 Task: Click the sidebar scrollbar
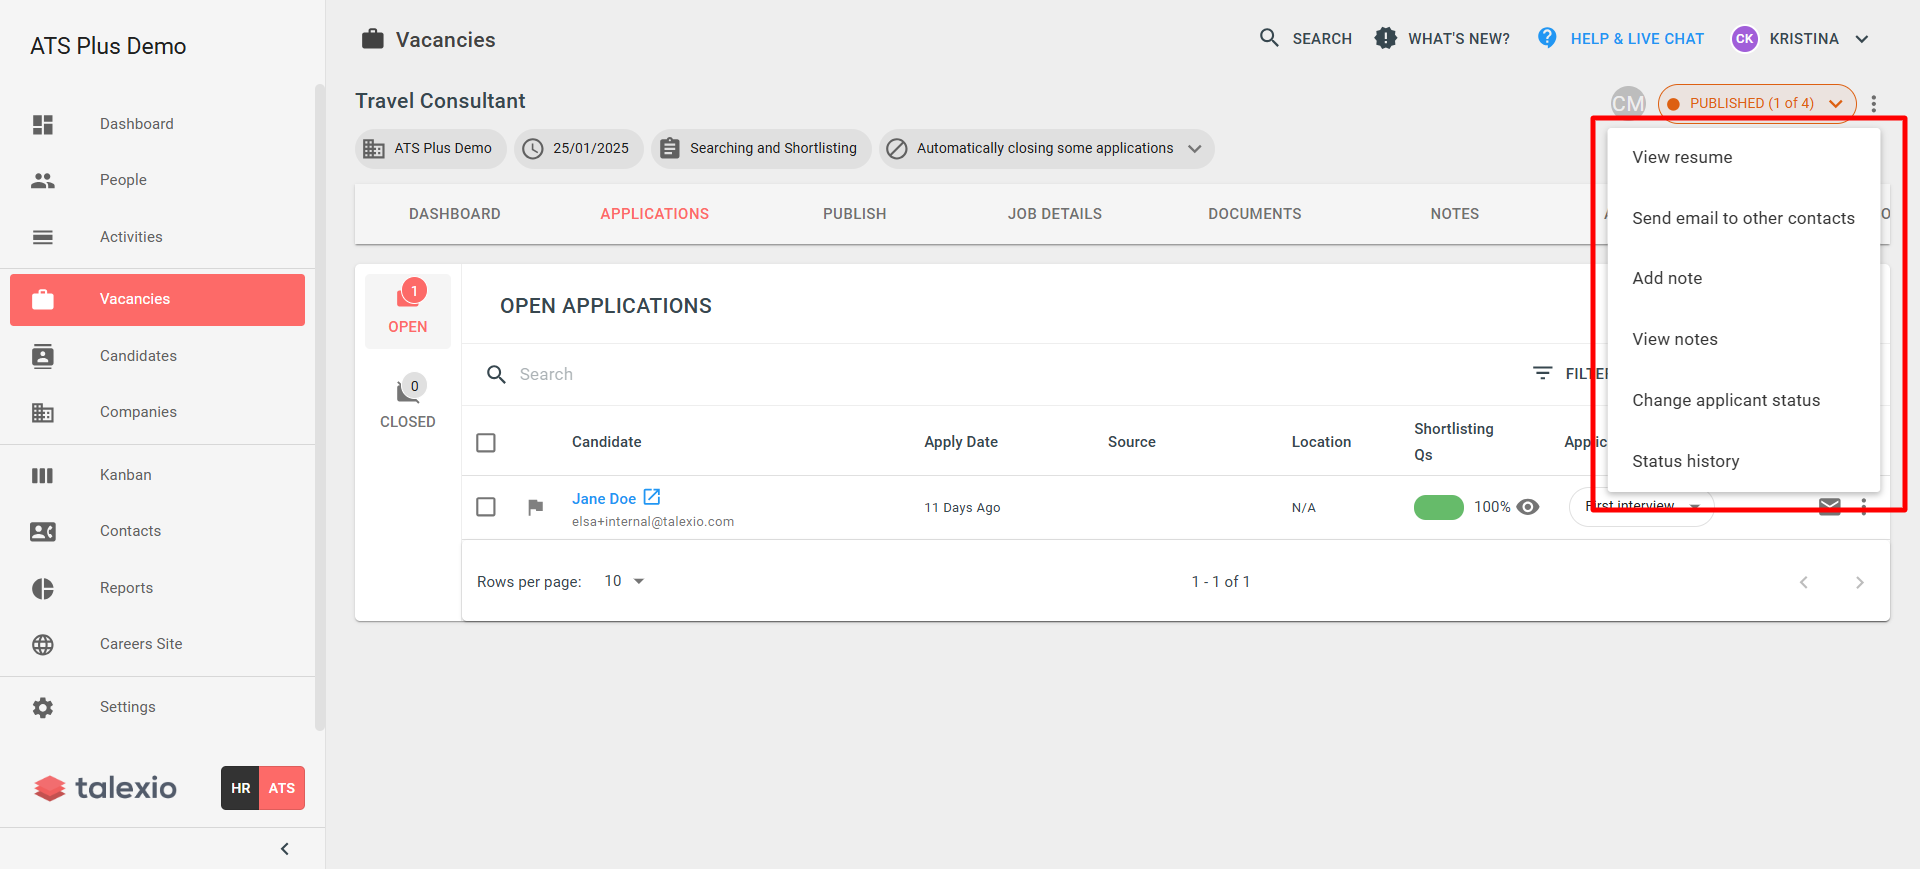coord(320,407)
